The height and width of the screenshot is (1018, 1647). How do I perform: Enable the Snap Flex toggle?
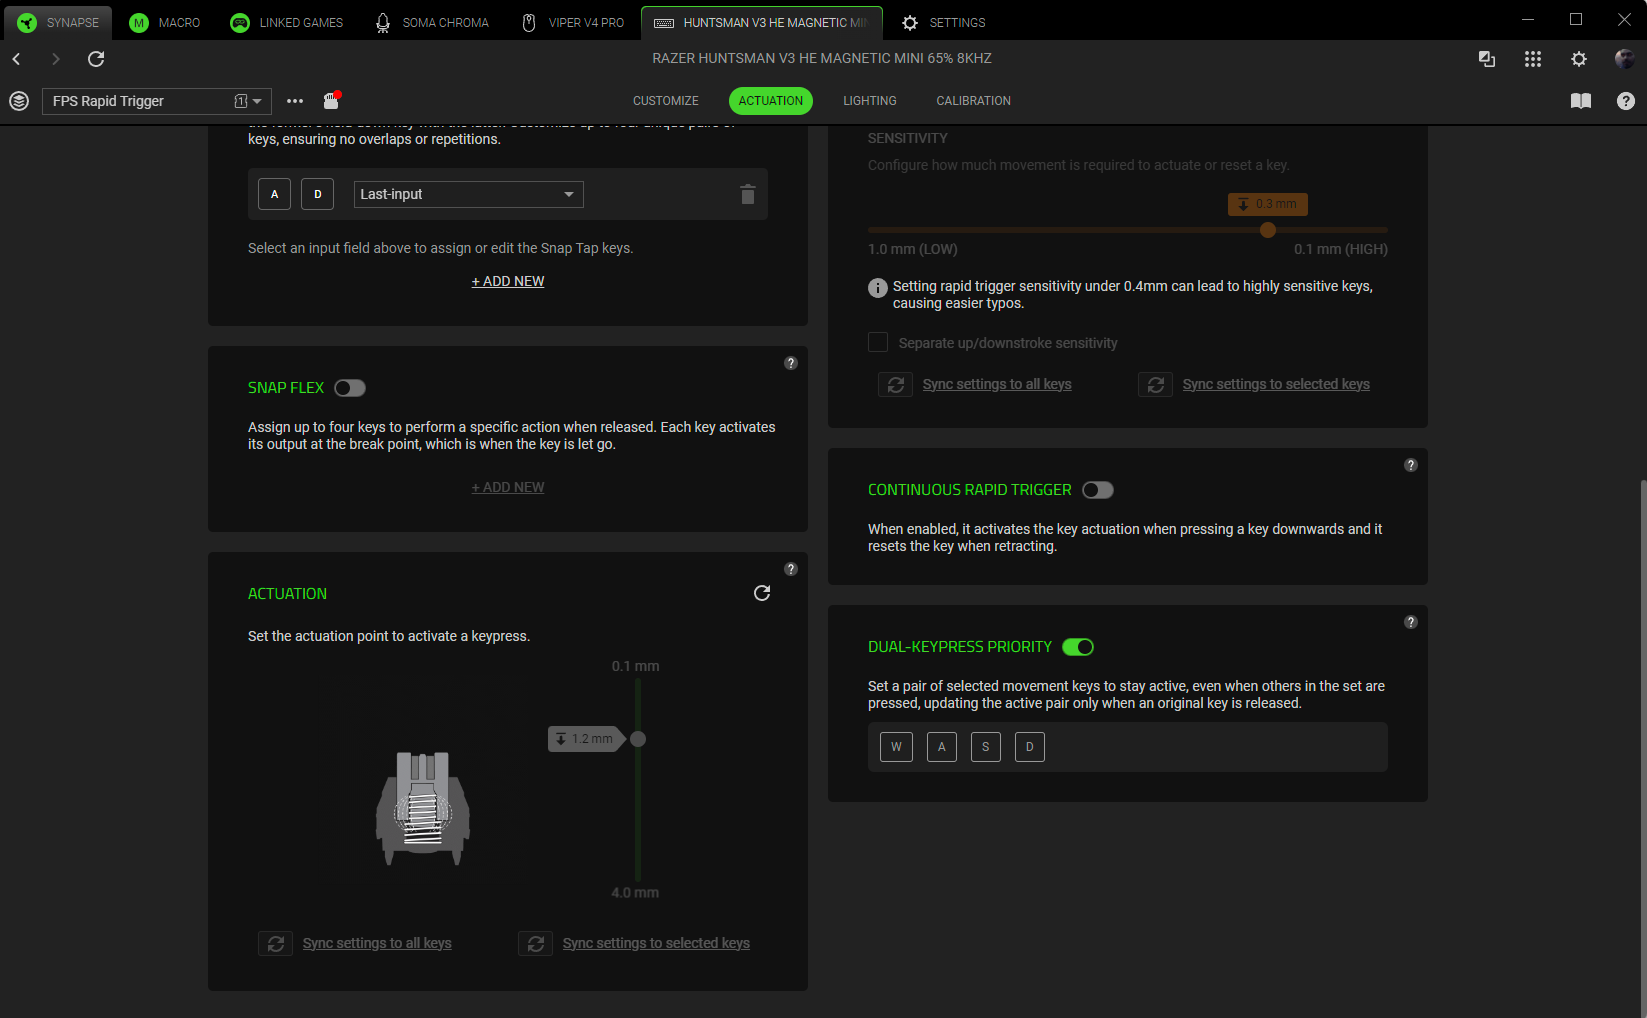[x=350, y=388]
